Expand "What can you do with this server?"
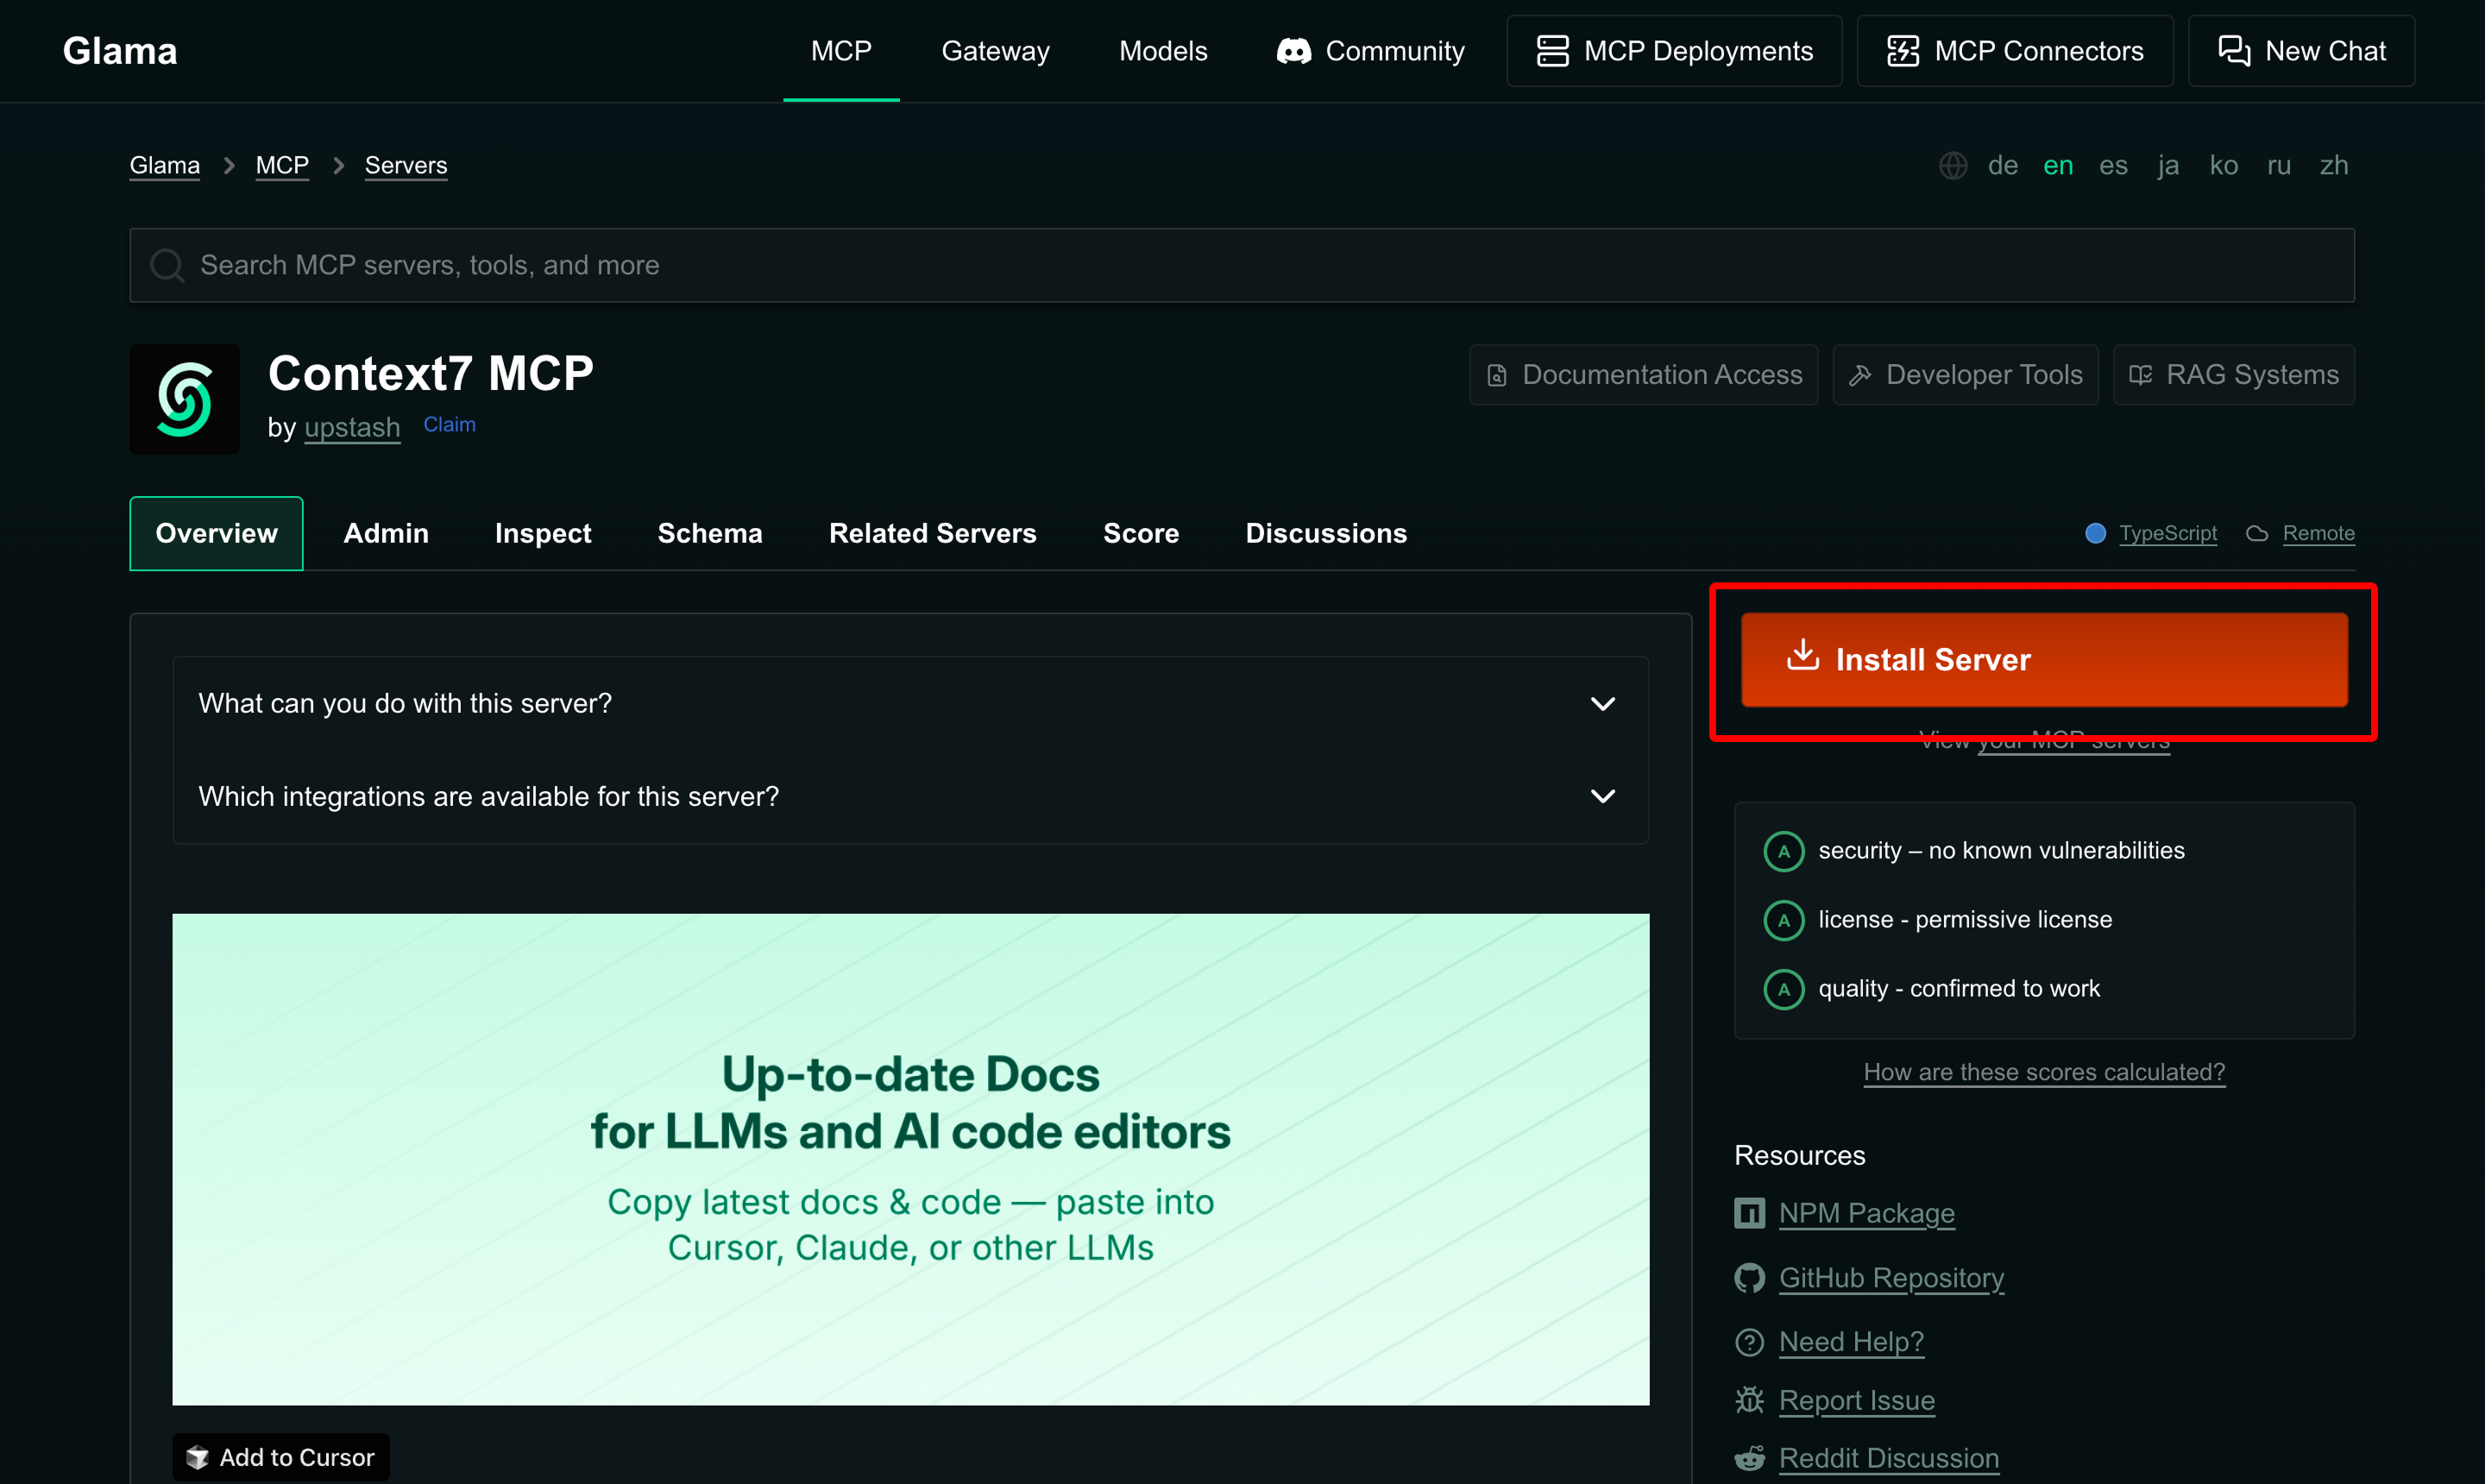 [909, 703]
